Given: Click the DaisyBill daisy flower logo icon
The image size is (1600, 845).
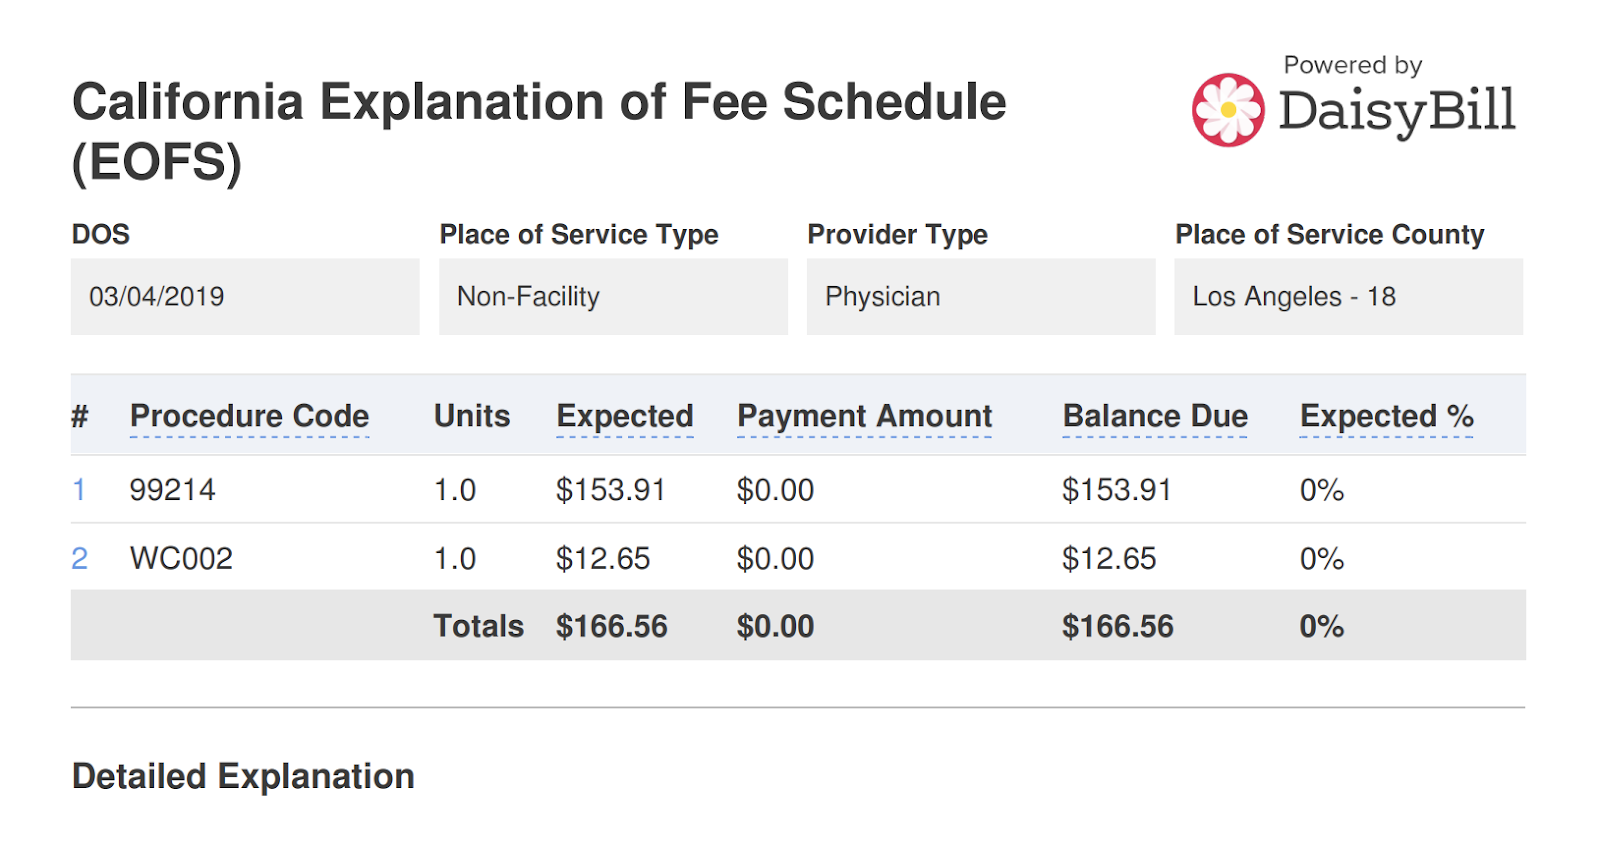Looking at the screenshot, I should click(1228, 110).
